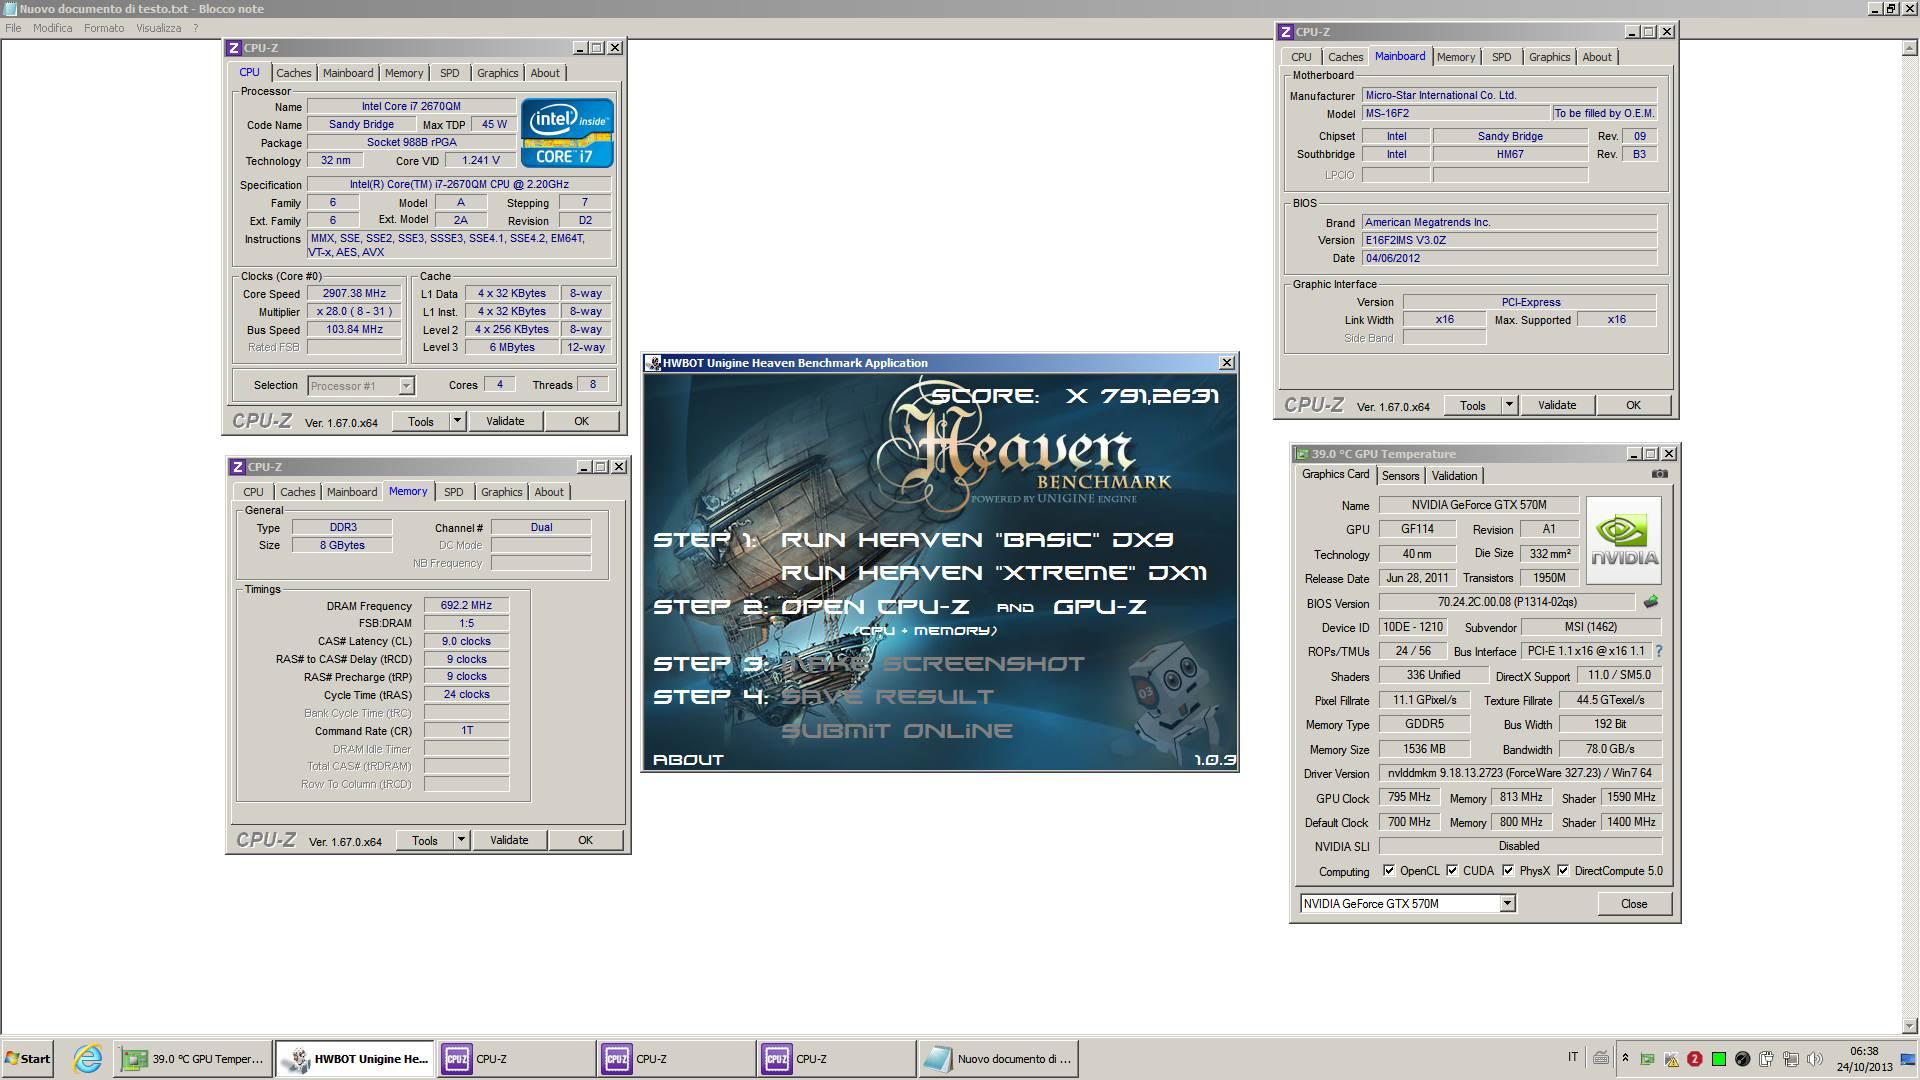Click Open CPU-Z in Heaven window
Image resolution: width=1920 pixels, height=1080 pixels.
tap(875, 607)
